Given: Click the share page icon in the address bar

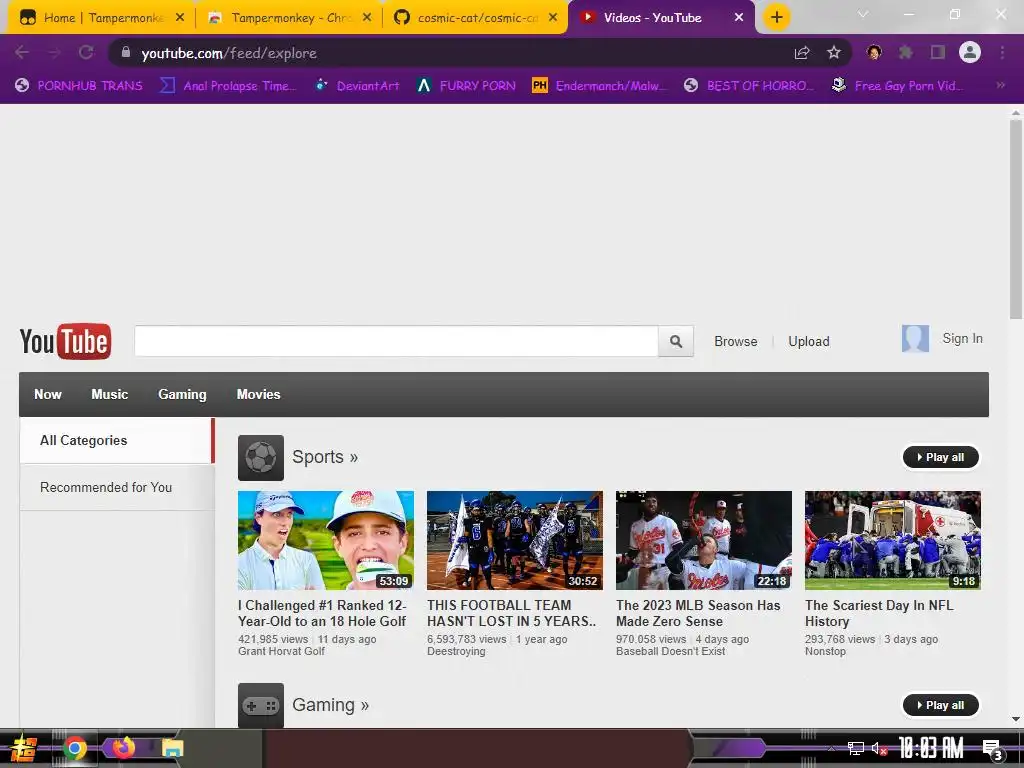Looking at the screenshot, I should (802, 53).
